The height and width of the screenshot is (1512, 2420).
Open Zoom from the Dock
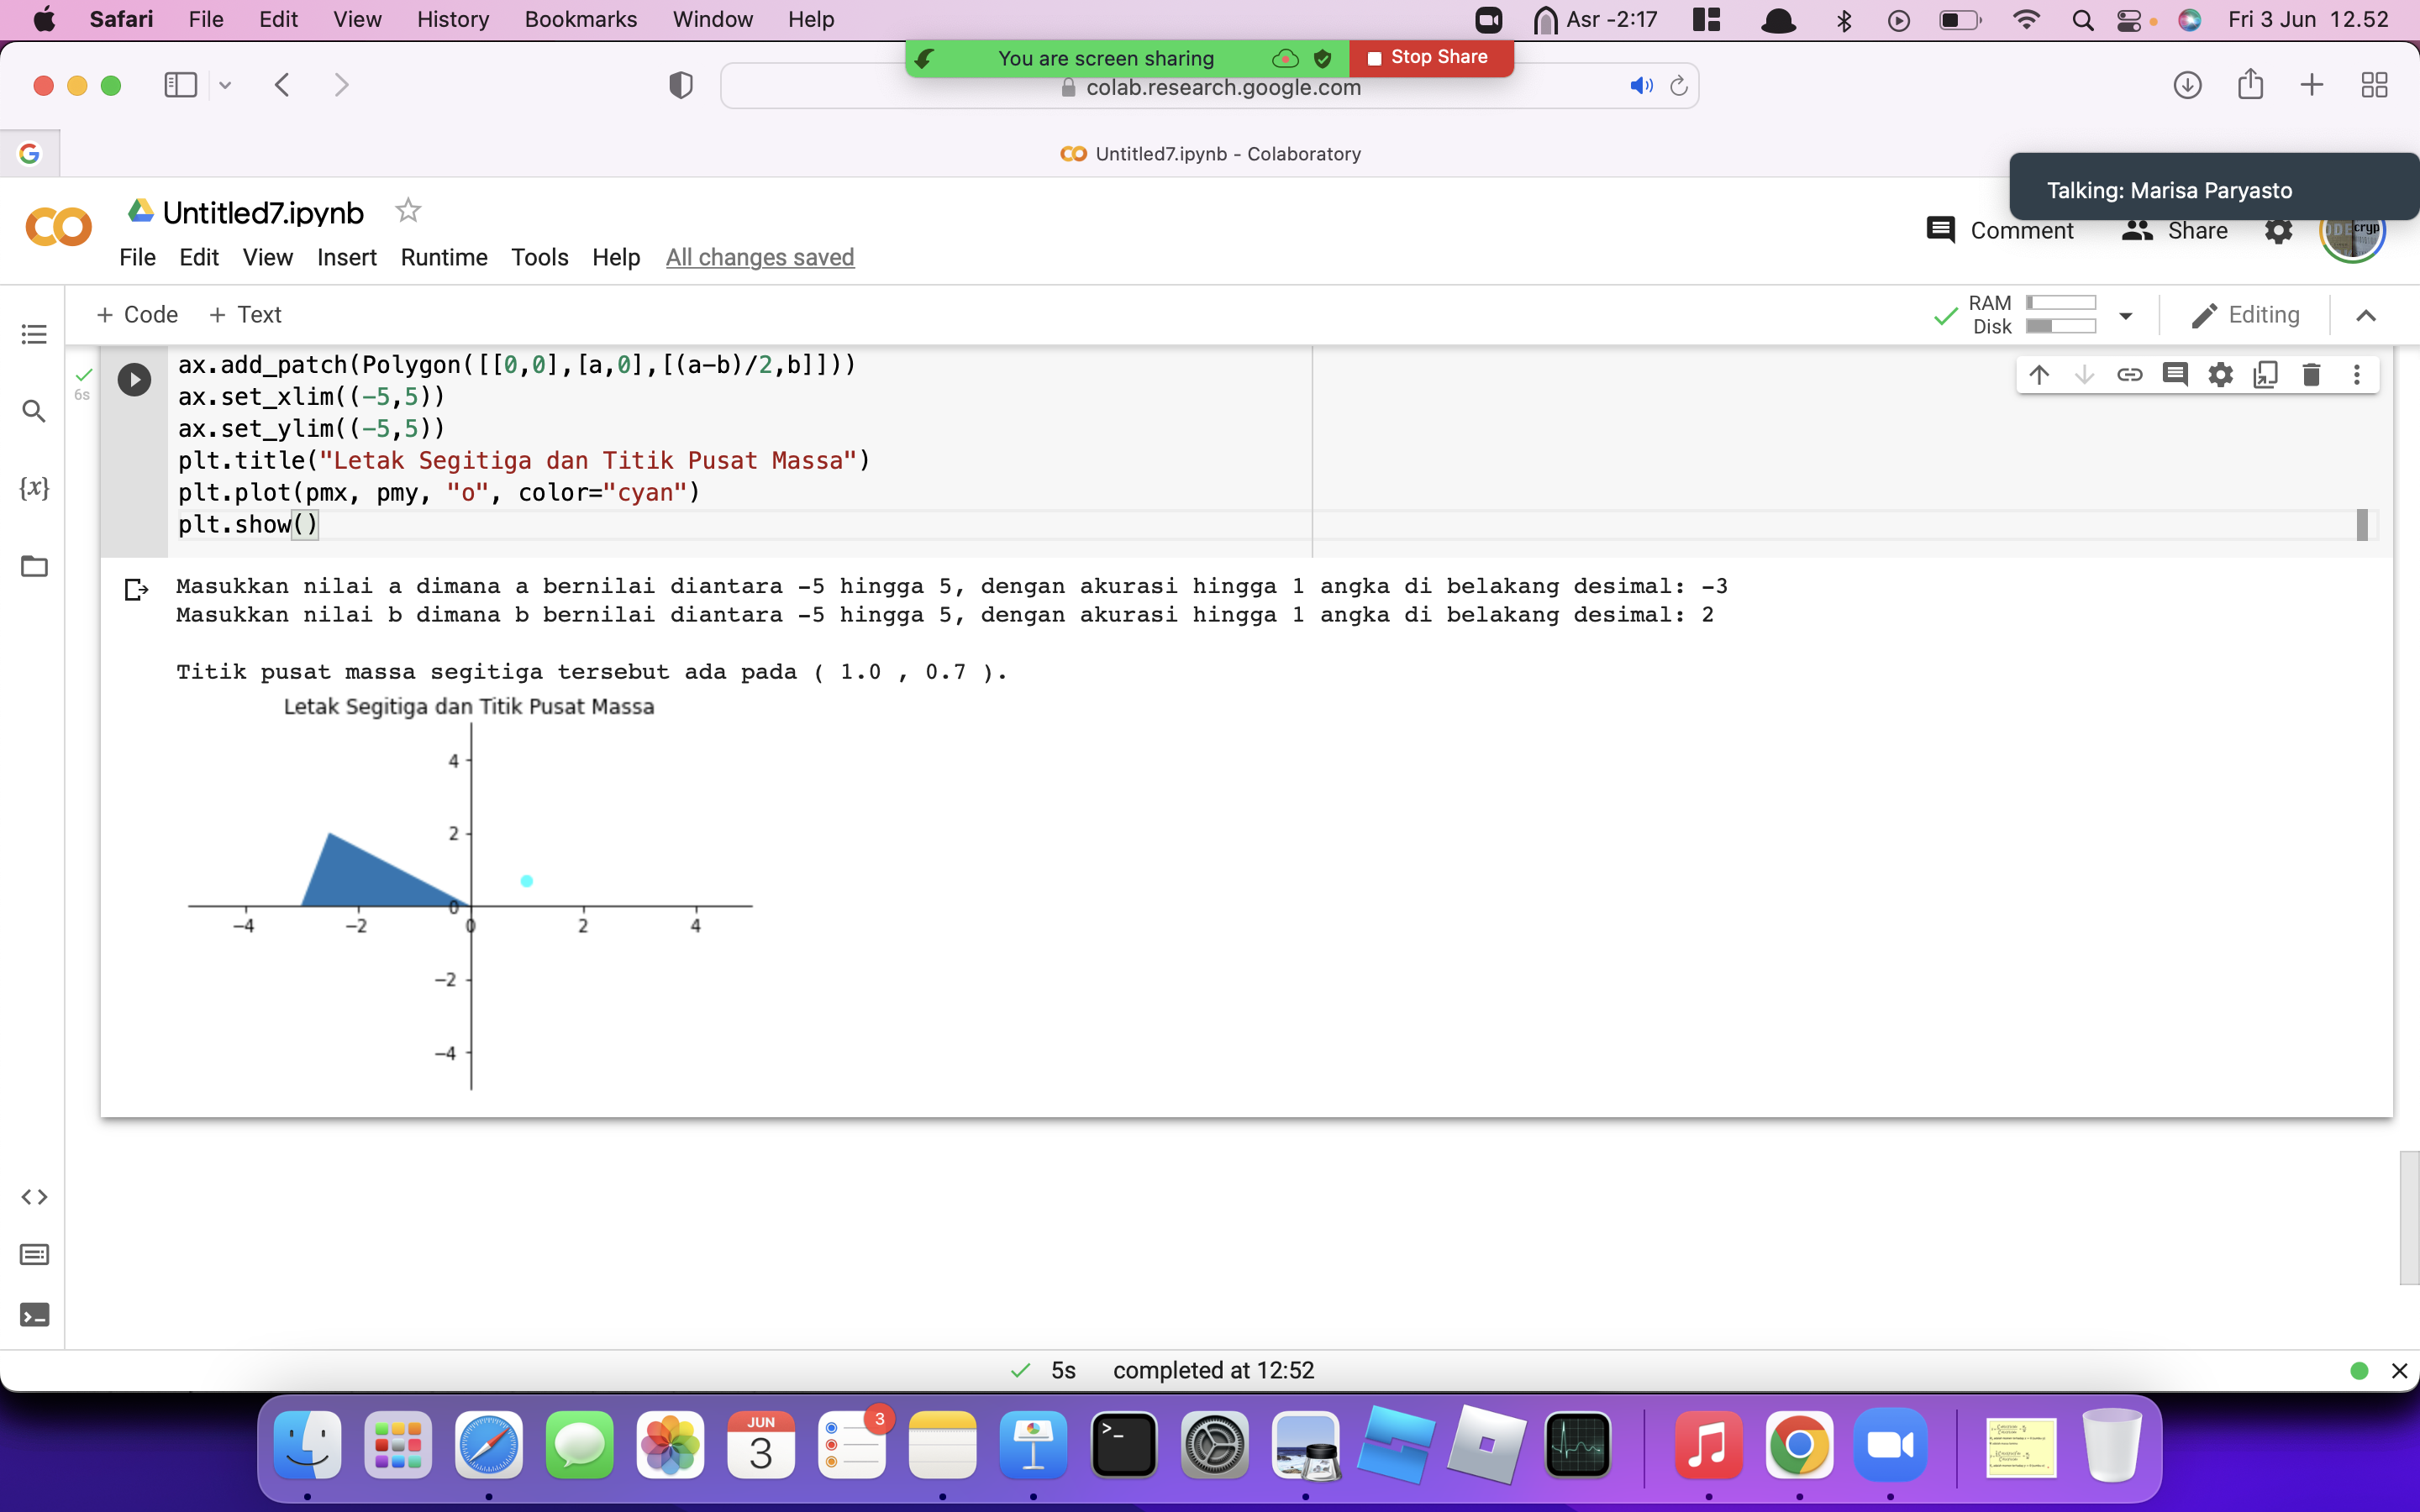click(1889, 1445)
